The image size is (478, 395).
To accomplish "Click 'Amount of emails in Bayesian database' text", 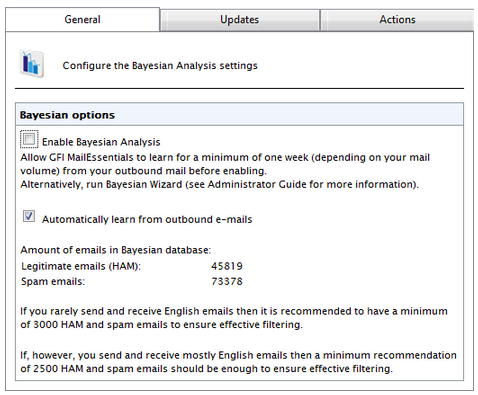I will 115,250.
